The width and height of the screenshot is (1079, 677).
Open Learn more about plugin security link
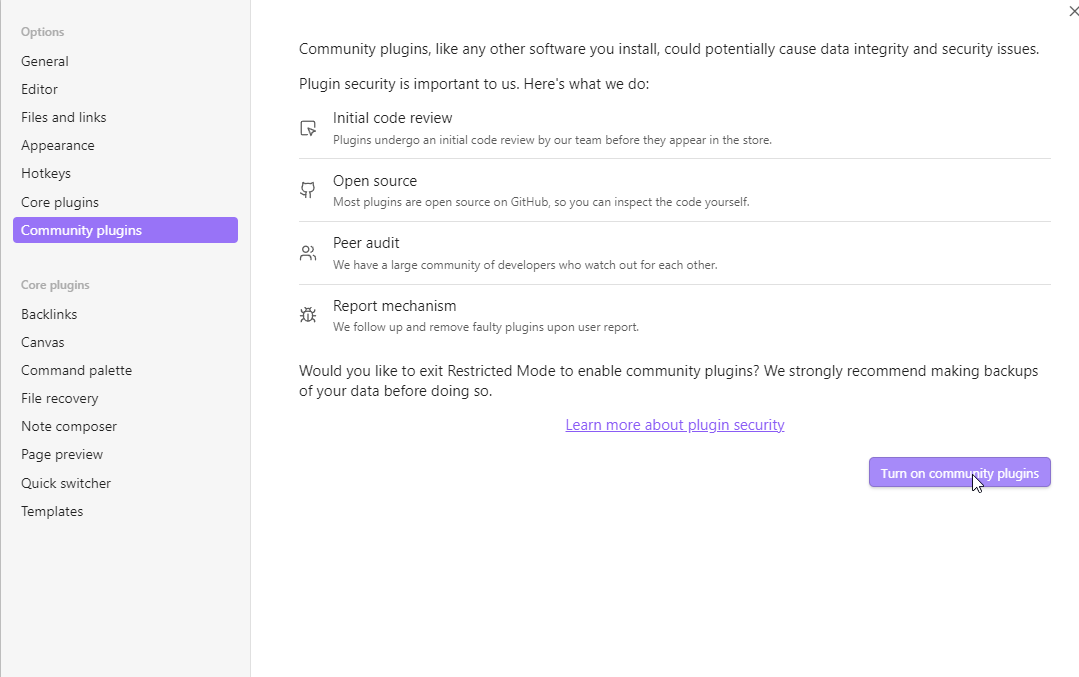point(674,425)
